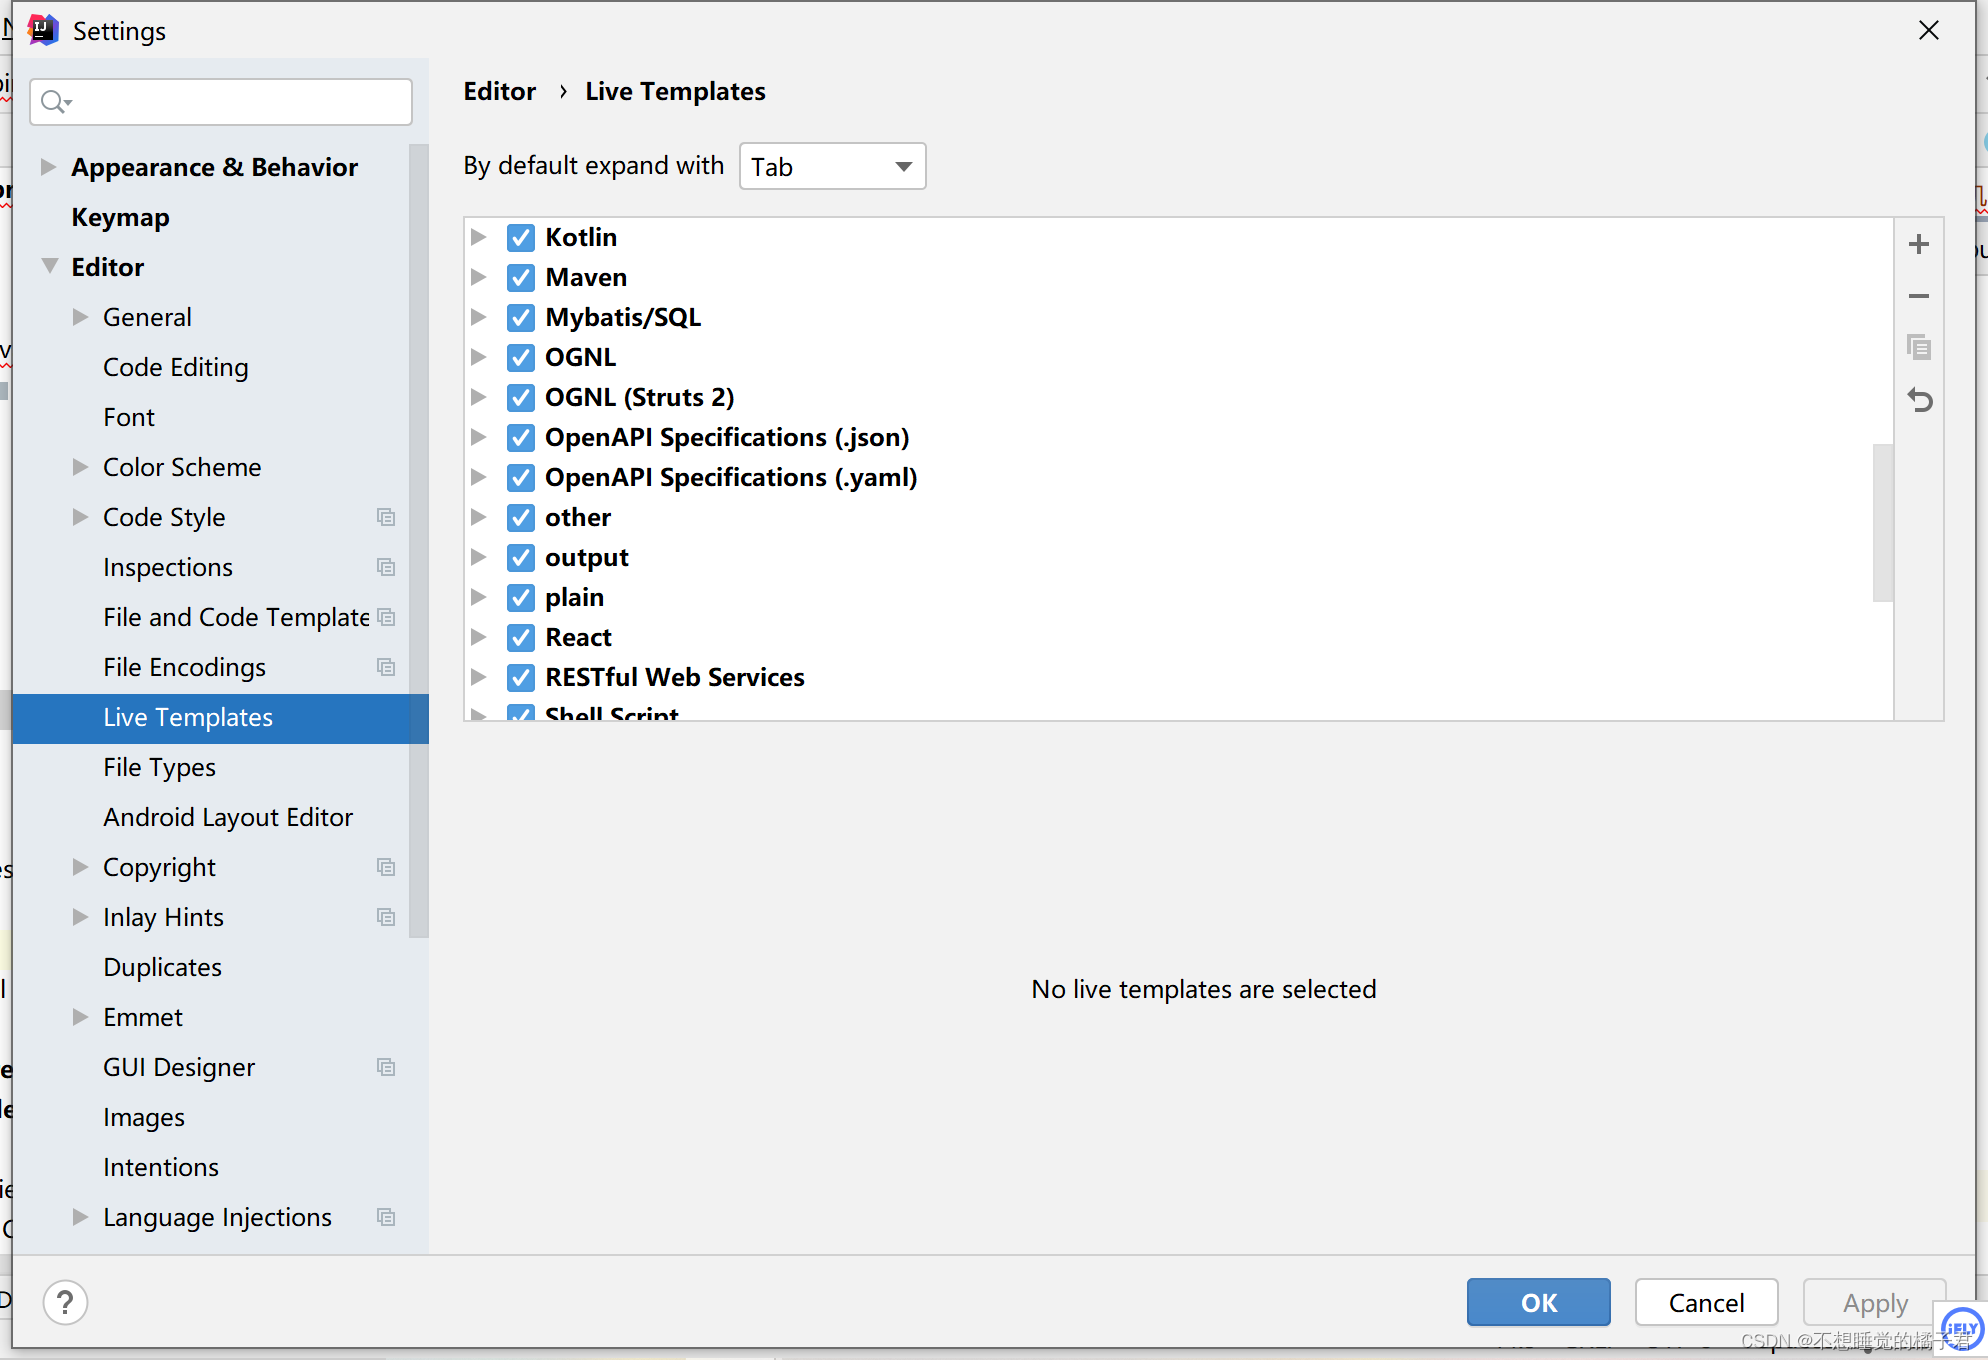Click the Cancel button
The height and width of the screenshot is (1360, 1988).
coord(1706,1302)
